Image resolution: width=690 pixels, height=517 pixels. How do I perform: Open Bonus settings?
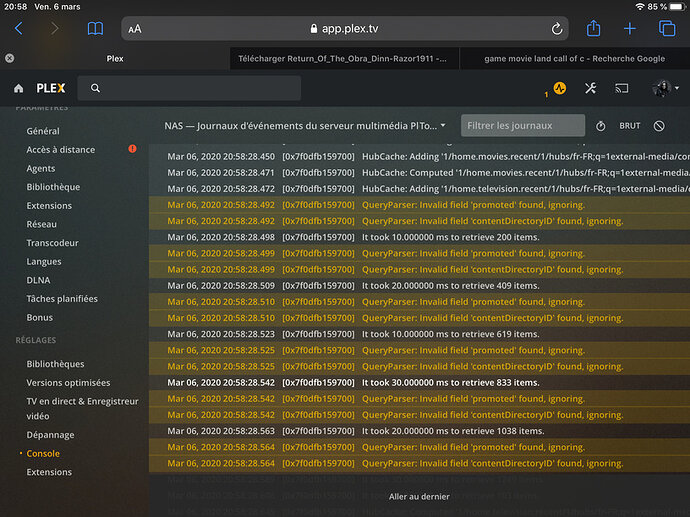point(39,317)
